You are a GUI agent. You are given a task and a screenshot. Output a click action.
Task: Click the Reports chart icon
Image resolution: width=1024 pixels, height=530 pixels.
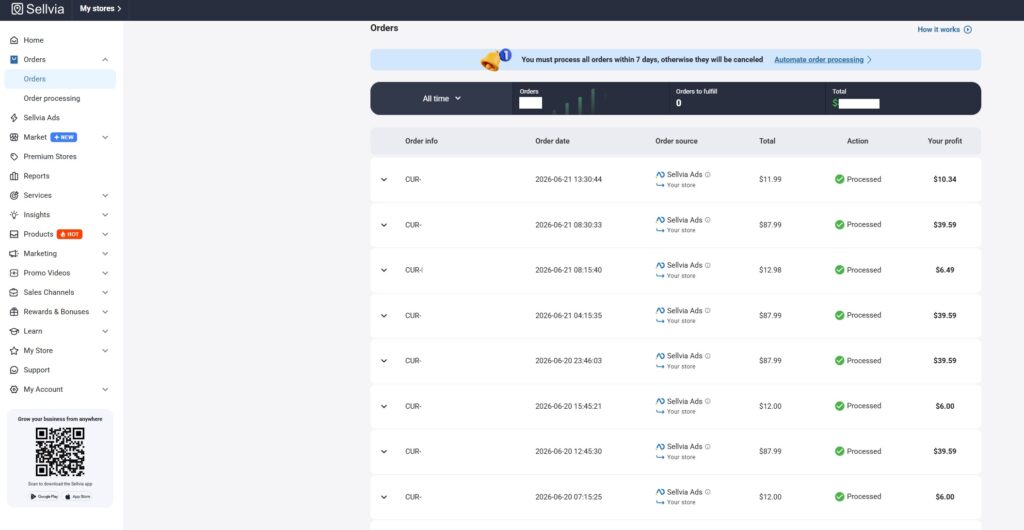click(x=14, y=176)
